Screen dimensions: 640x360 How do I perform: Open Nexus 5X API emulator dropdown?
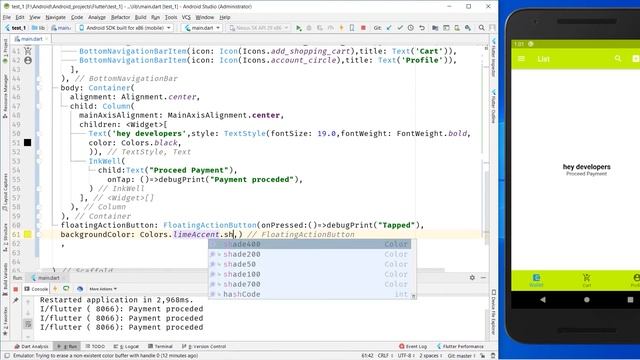click(259, 28)
